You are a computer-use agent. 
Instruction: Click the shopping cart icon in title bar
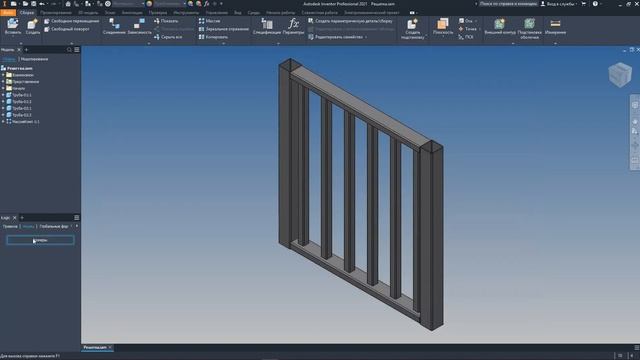coord(584,4)
